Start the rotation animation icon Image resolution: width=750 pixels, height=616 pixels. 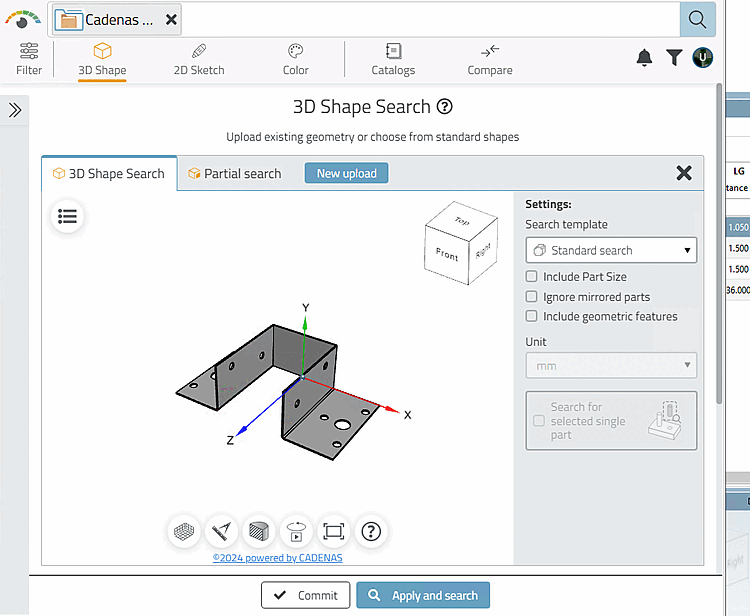[296, 531]
